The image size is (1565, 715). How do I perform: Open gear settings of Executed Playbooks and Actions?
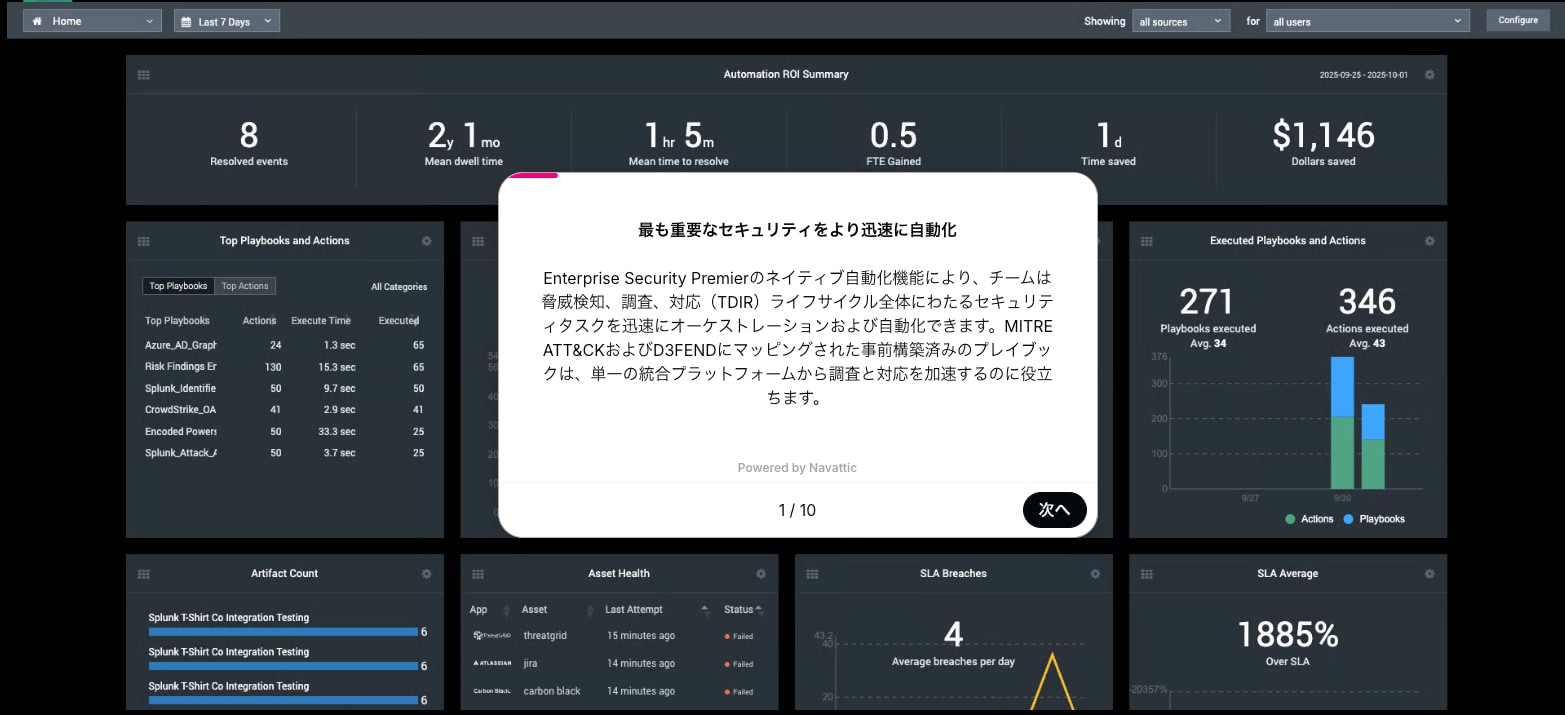click(x=1429, y=241)
